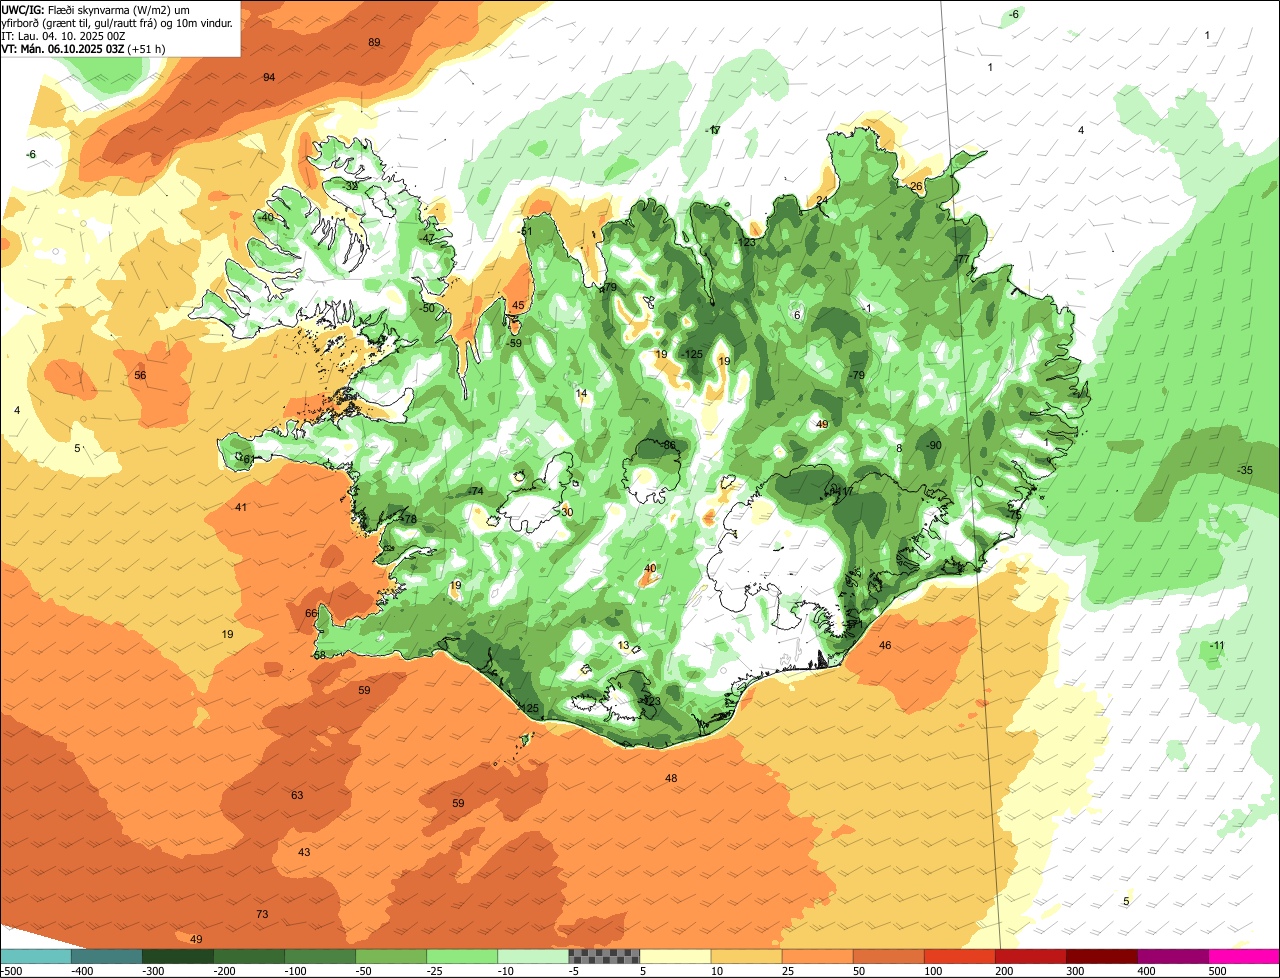Click legend swatch between -300 and -200
This screenshot has width=1280, height=978.
click(x=177, y=956)
